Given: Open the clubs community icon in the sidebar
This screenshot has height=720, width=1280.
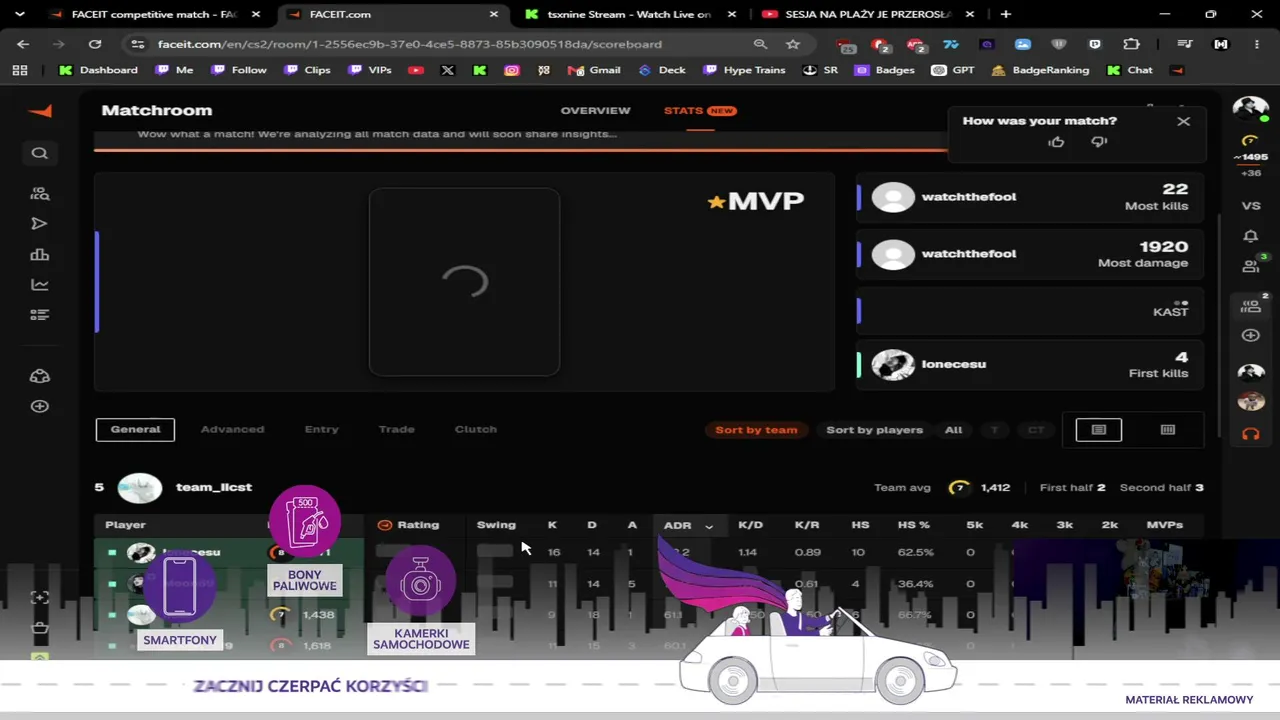Looking at the screenshot, I should 40,376.
